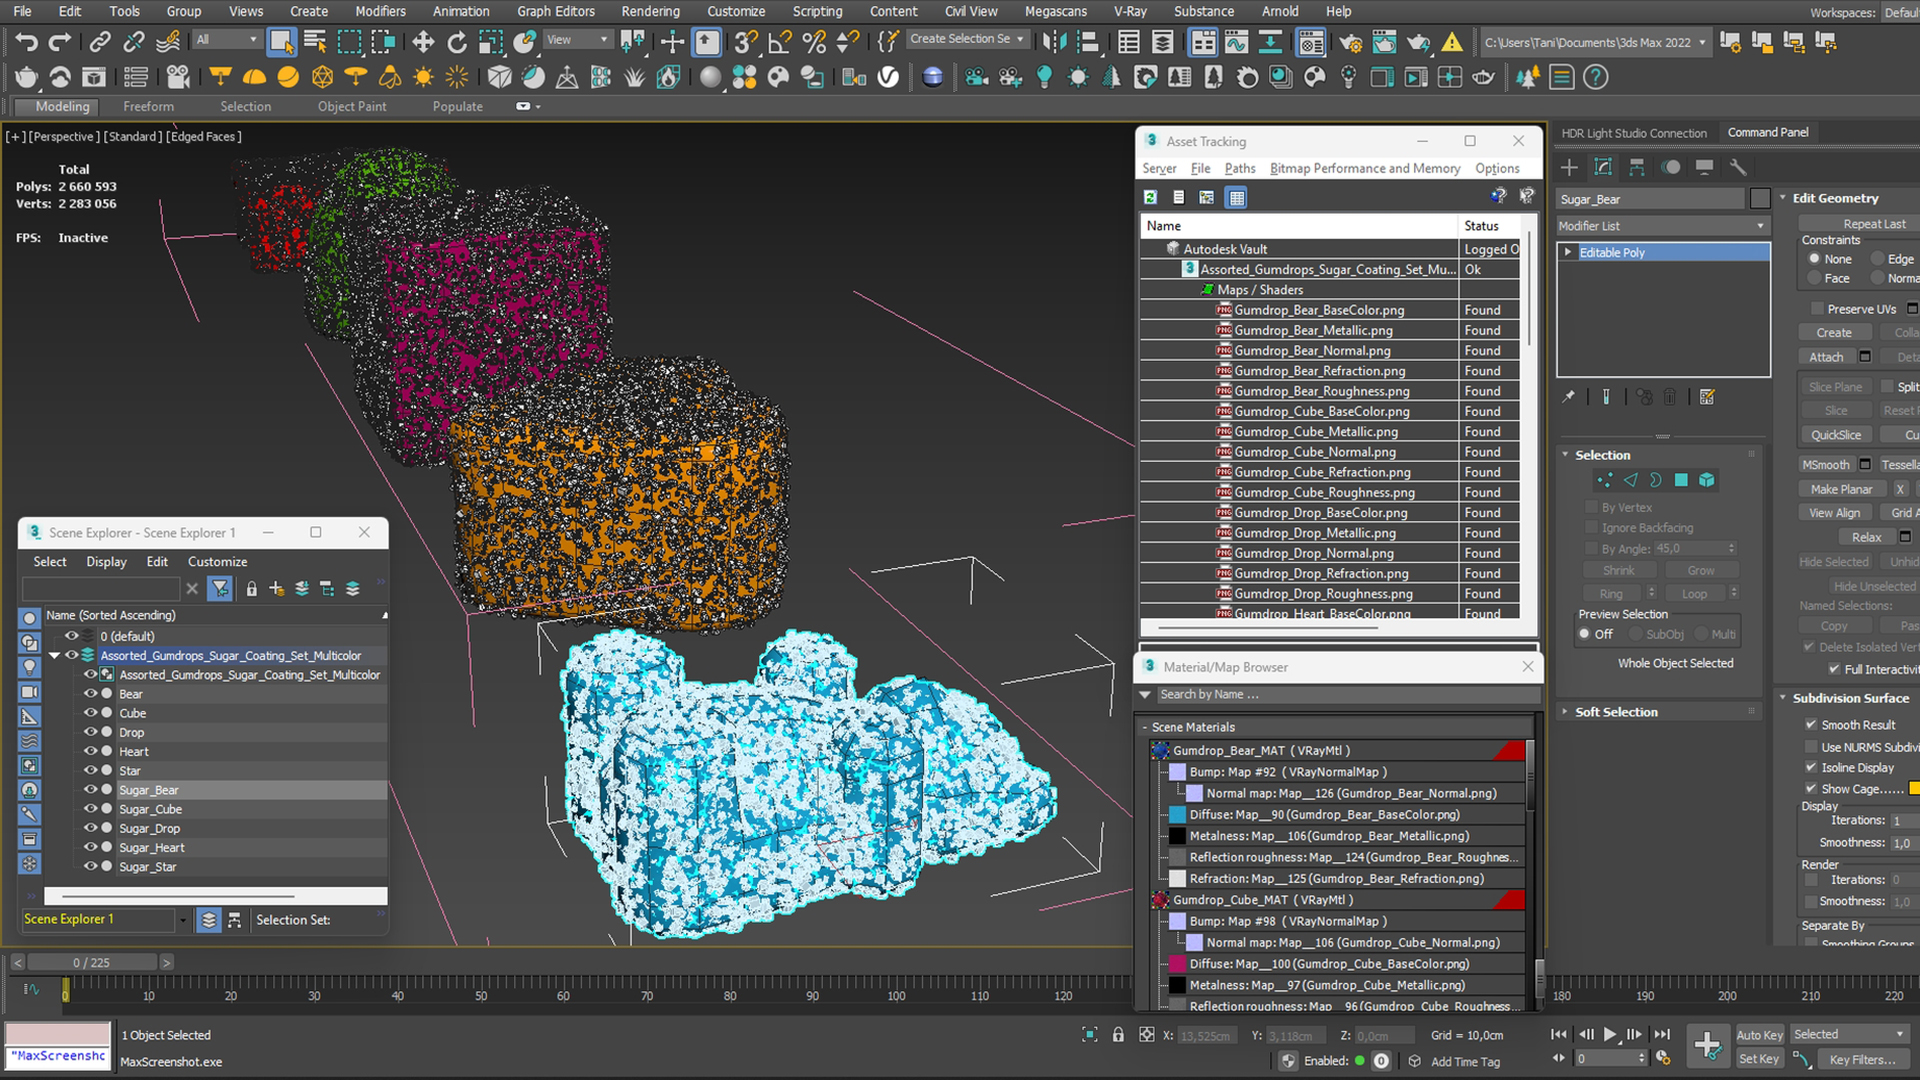Uncheck the Smooth Result checkbox

[x=1811, y=724]
